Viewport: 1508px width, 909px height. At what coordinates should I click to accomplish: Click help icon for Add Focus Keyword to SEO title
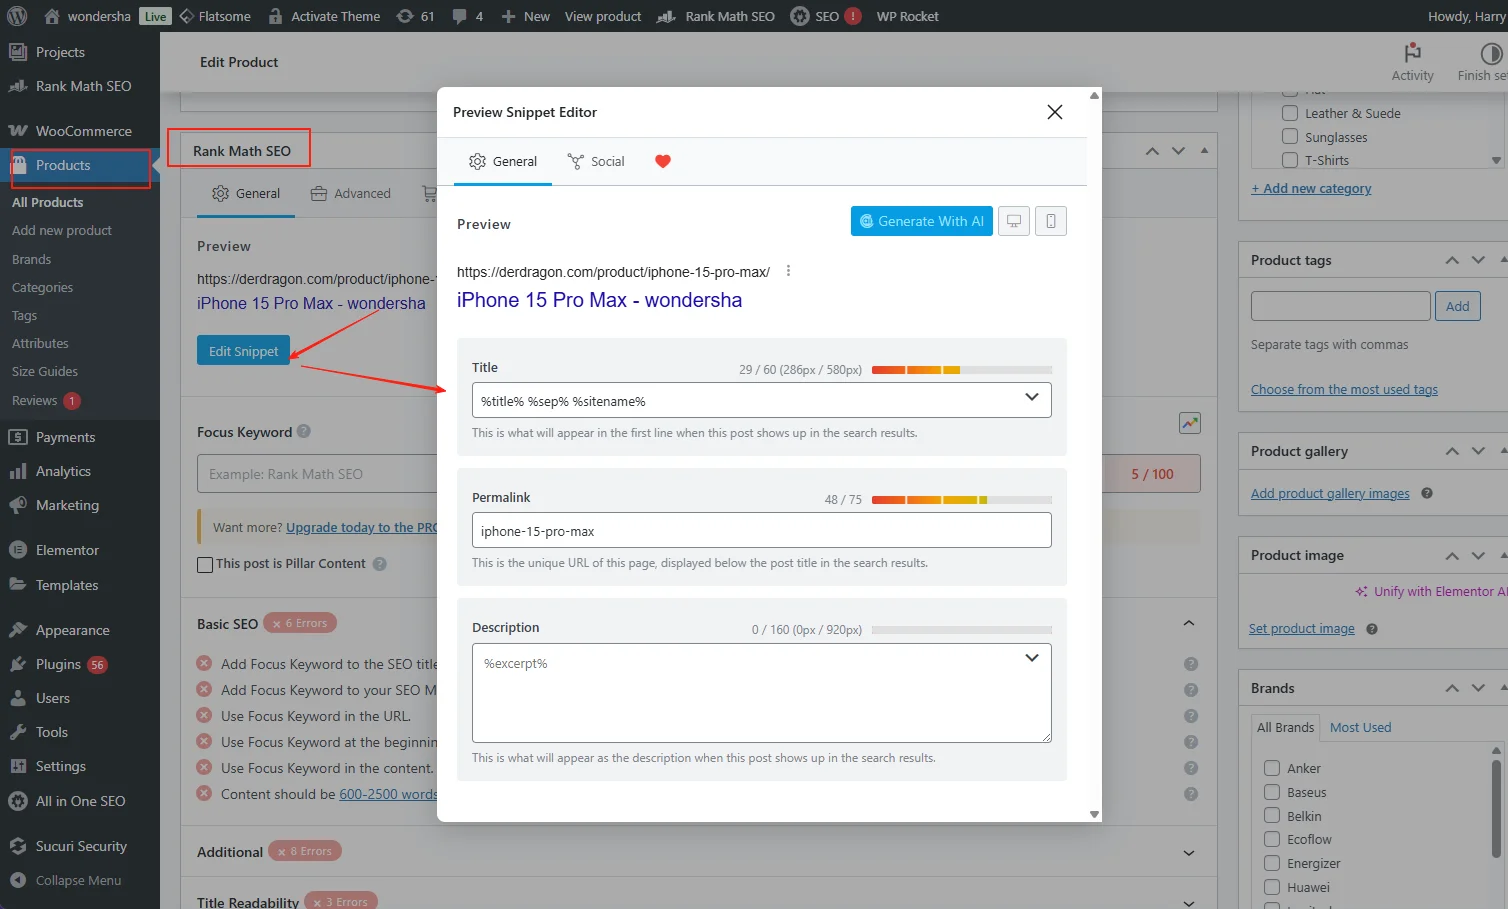[x=1191, y=664]
